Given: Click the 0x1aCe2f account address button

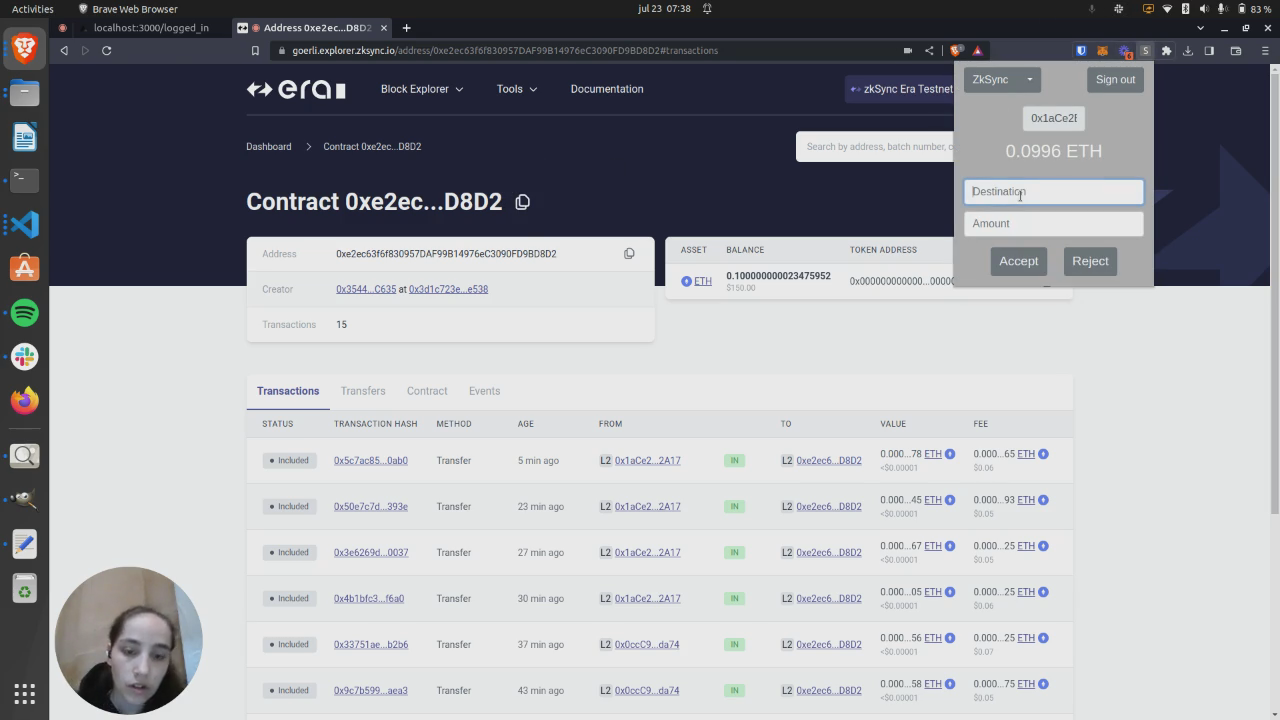Looking at the screenshot, I should (x=1054, y=118).
